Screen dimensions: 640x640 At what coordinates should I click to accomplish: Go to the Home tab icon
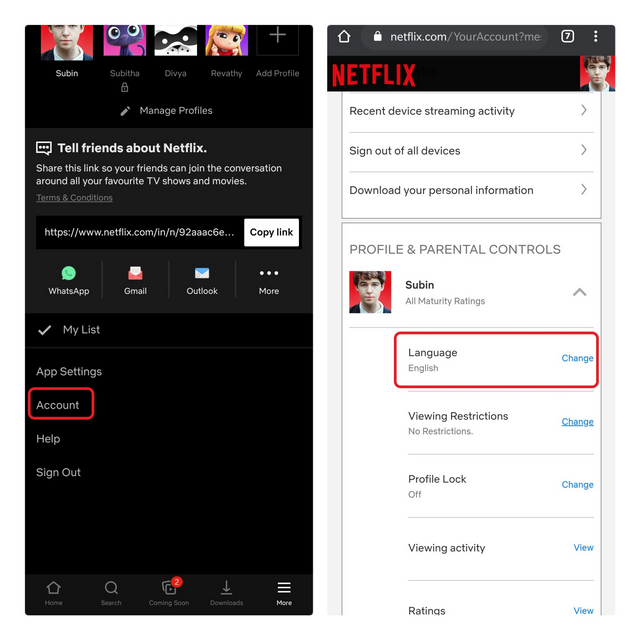click(x=53, y=588)
